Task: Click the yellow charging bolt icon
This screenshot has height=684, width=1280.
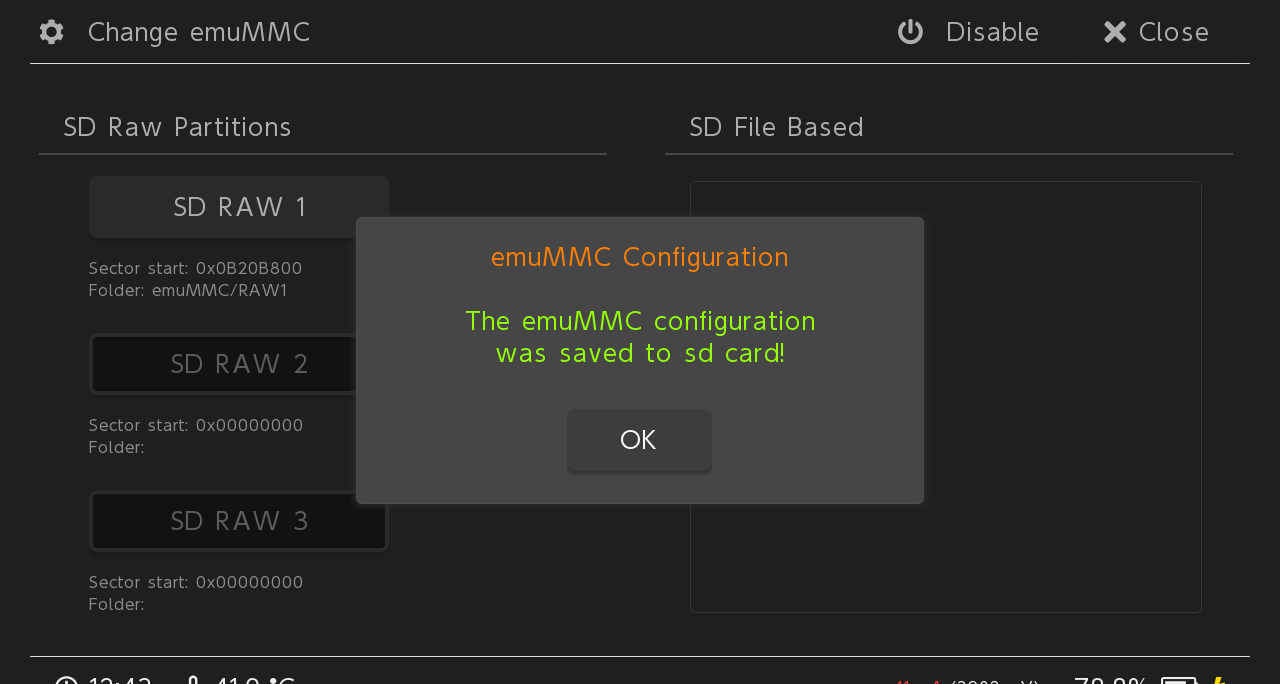Action: pyautogui.click(x=1218, y=680)
